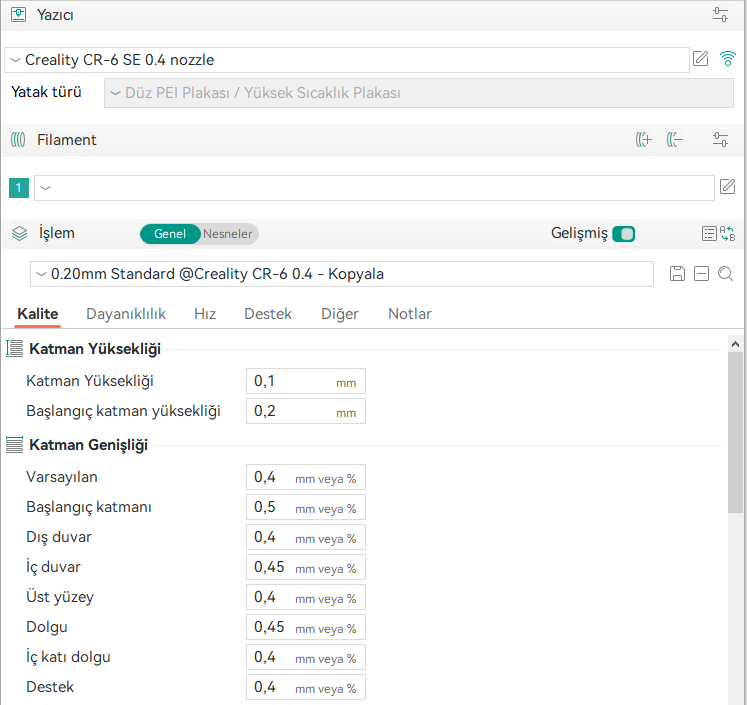
Task: Open filament settings icon in Filament header
Action: point(721,140)
